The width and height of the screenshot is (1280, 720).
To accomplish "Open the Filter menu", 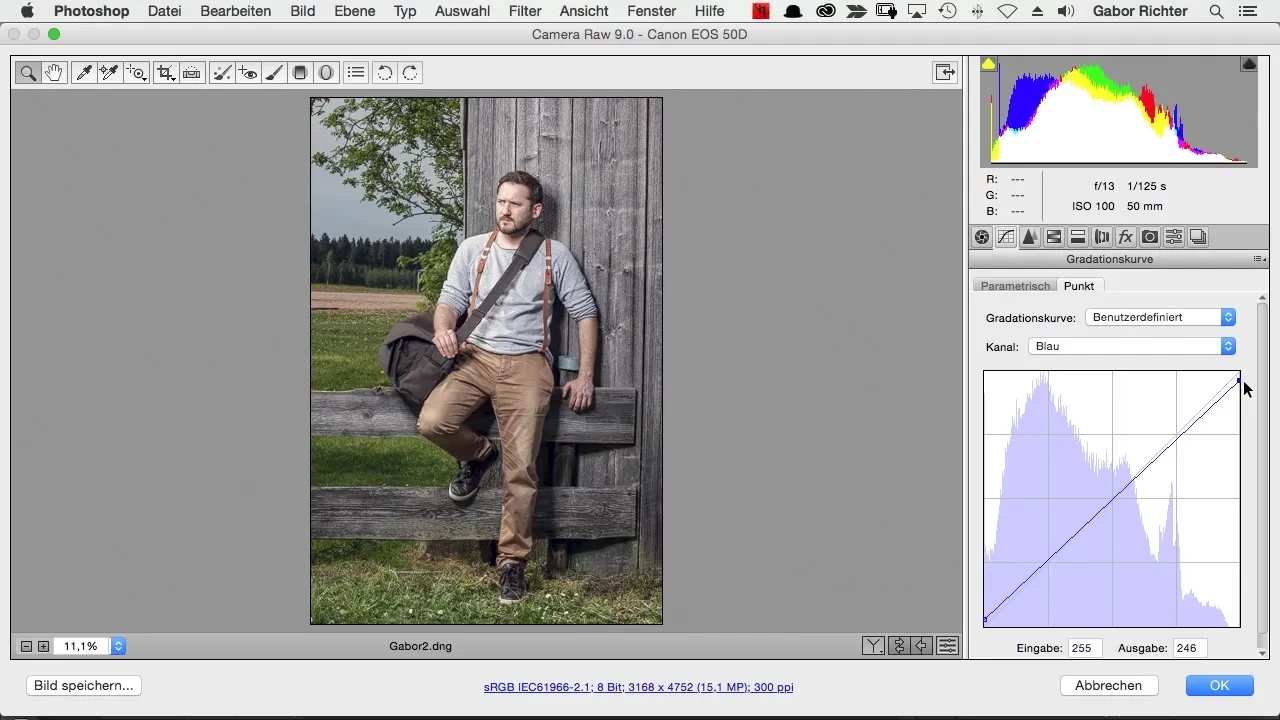I will pyautogui.click(x=525, y=11).
